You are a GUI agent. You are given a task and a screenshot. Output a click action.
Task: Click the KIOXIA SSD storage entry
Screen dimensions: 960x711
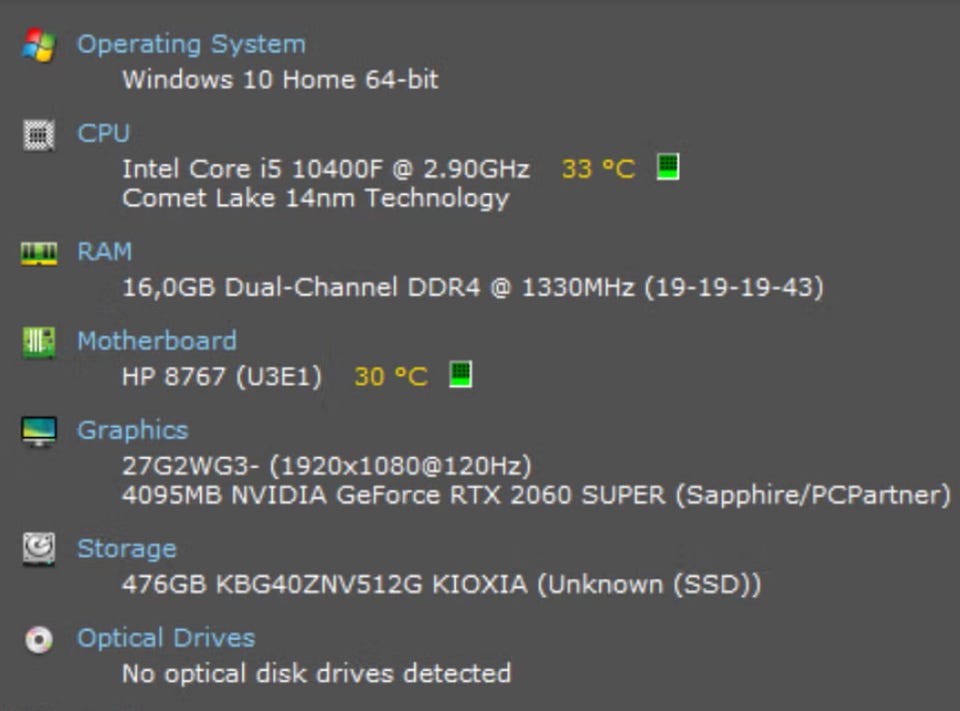(441, 584)
